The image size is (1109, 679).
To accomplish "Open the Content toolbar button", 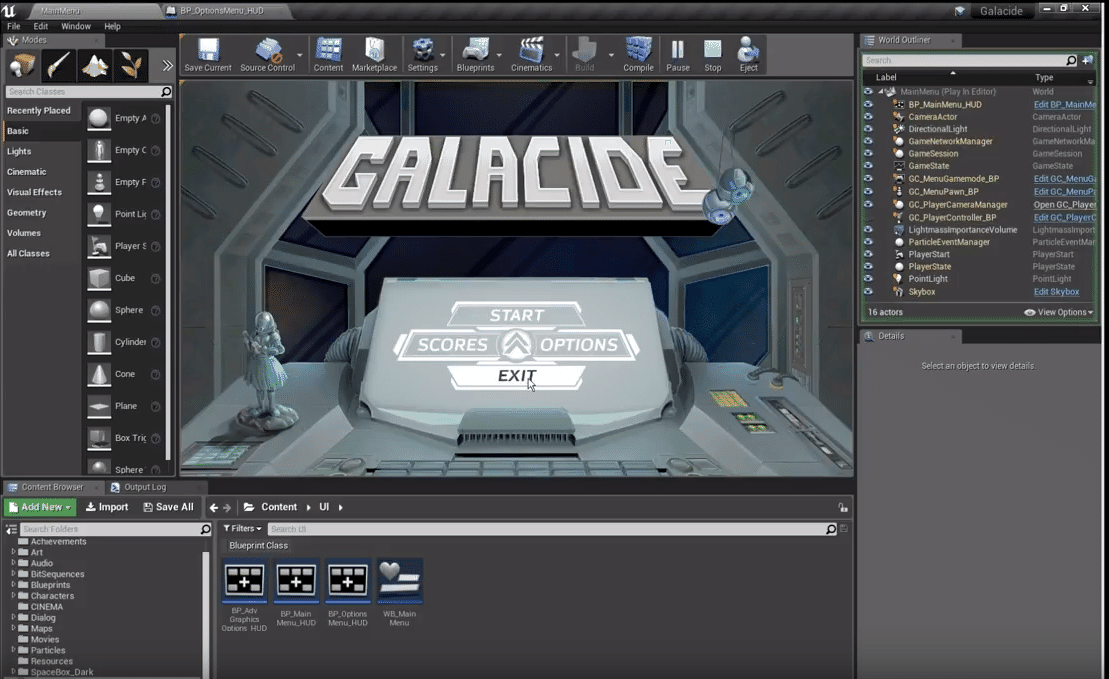I will coord(328,54).
